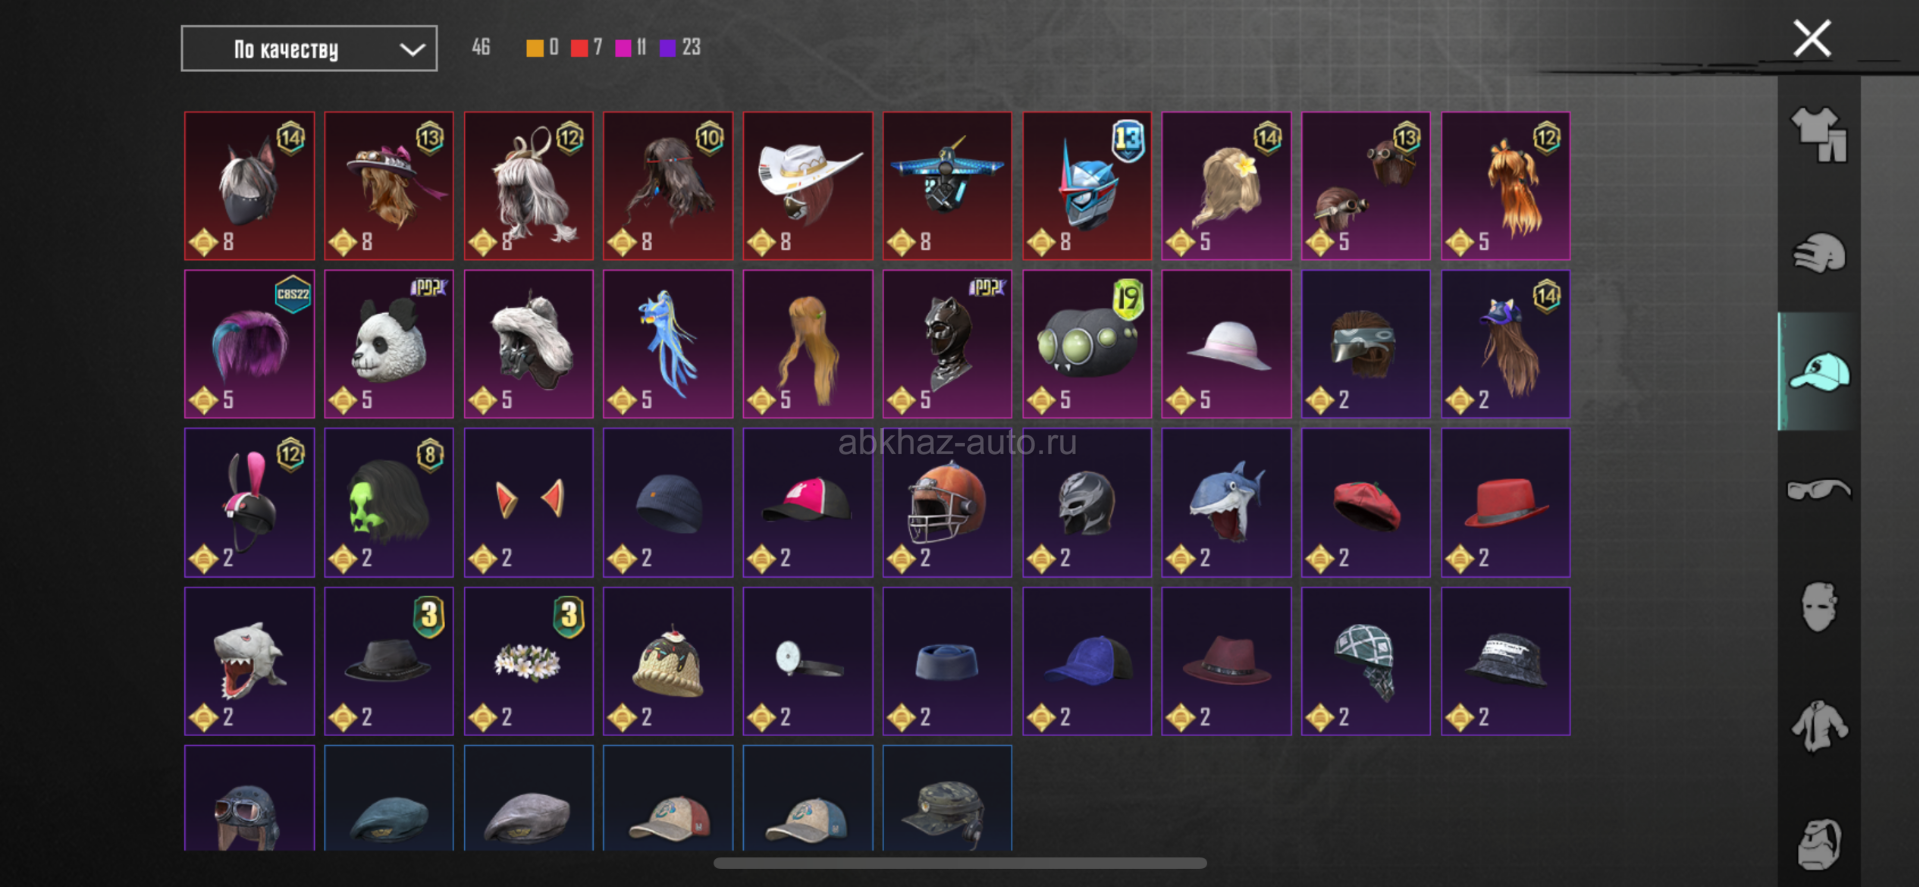Open the cap headwear category
The height and width of the screenshot is (887, 1919).
(1819, 372)
